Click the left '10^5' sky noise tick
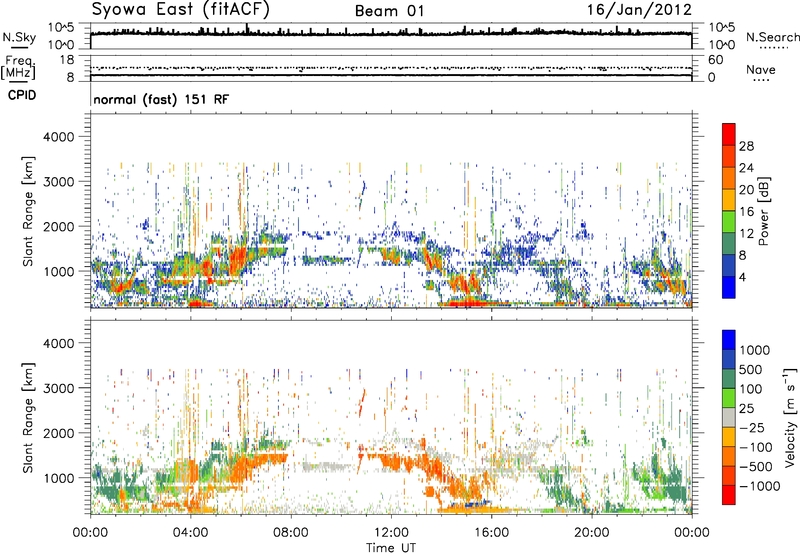The height and width of the screenshot is (554, 800). (61, 28)
